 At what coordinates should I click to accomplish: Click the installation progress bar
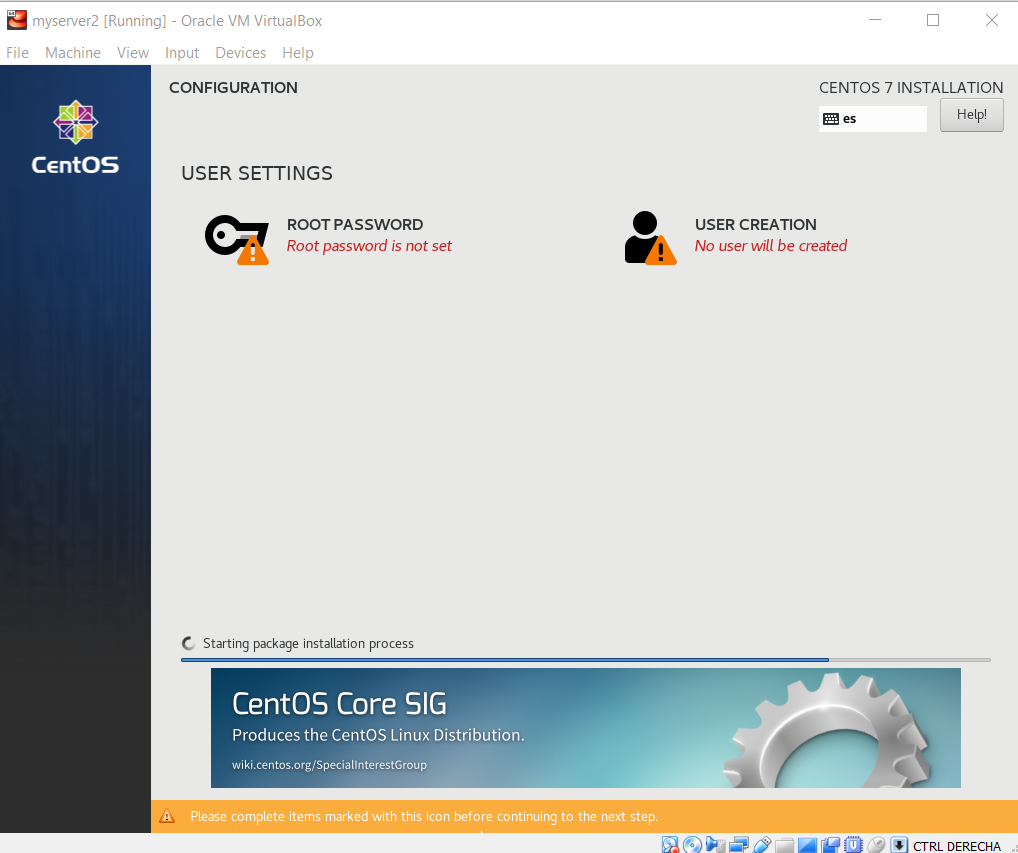(x=586, y=660)
